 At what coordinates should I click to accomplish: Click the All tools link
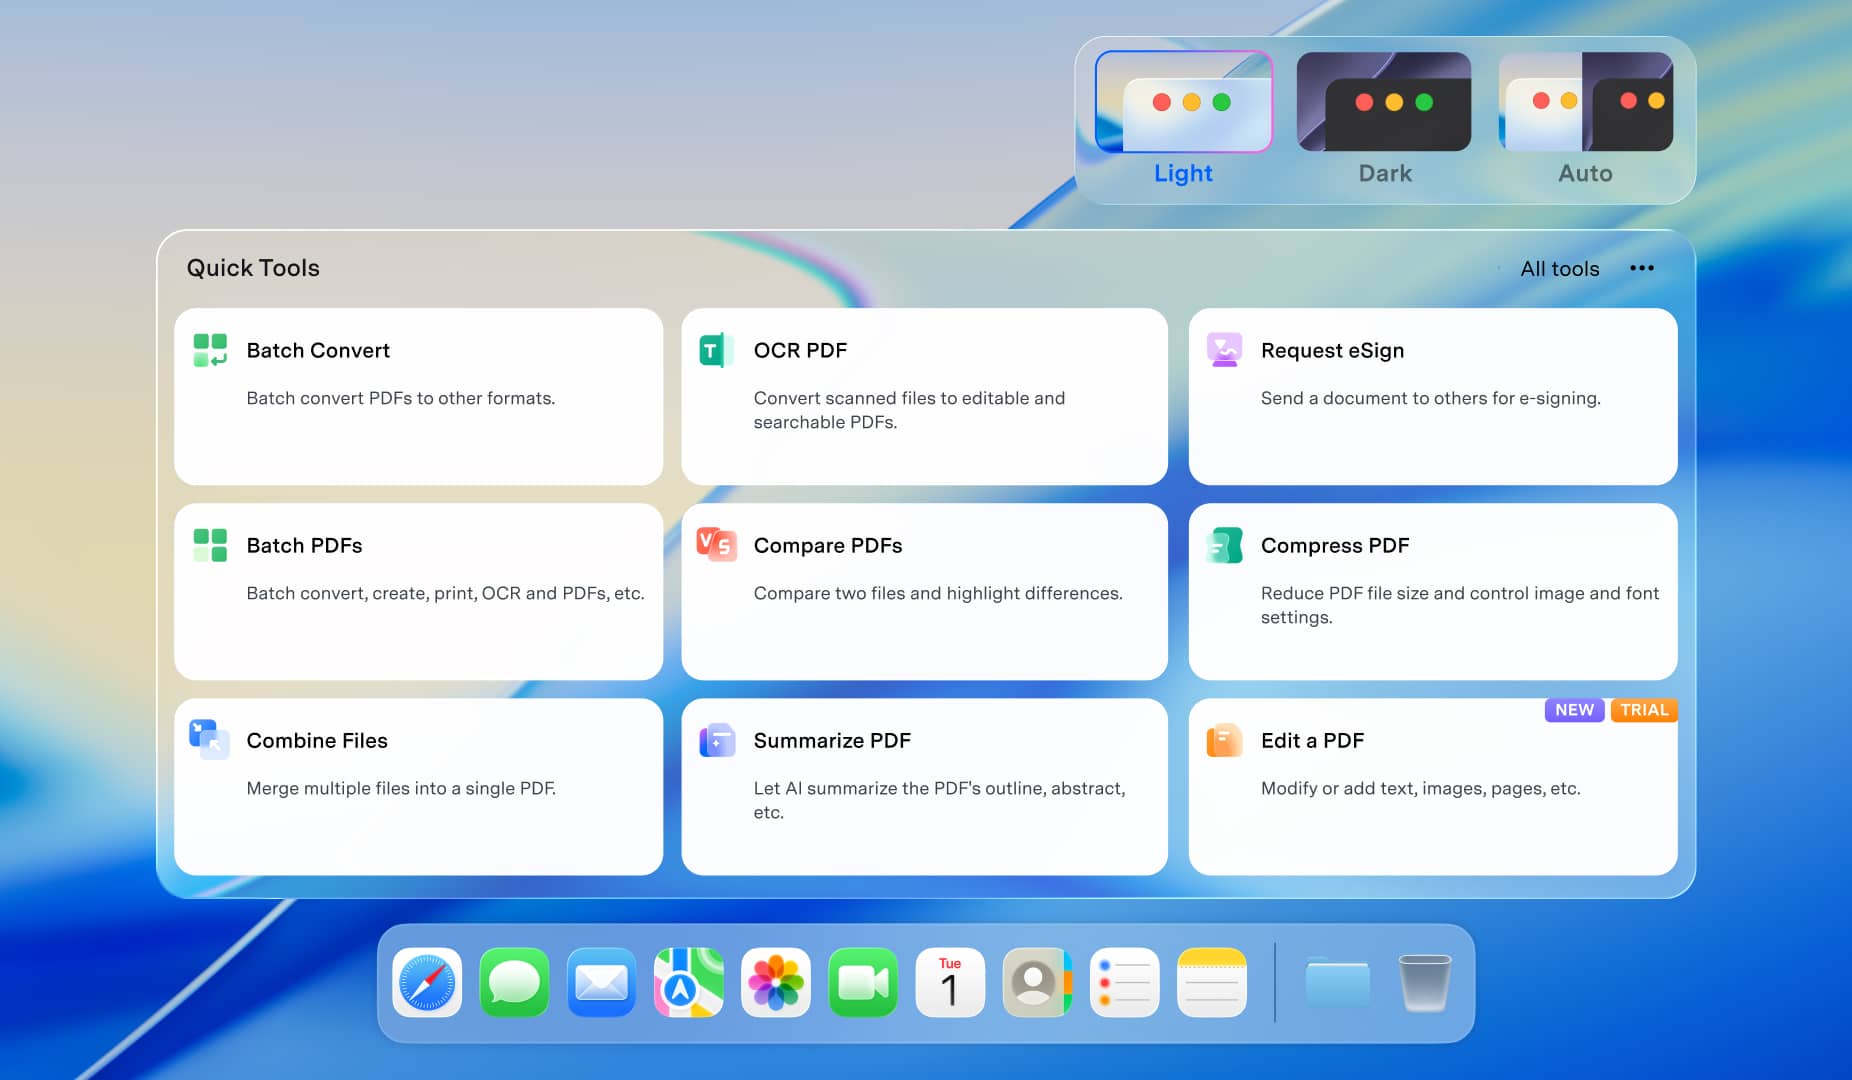[1560, 269]
